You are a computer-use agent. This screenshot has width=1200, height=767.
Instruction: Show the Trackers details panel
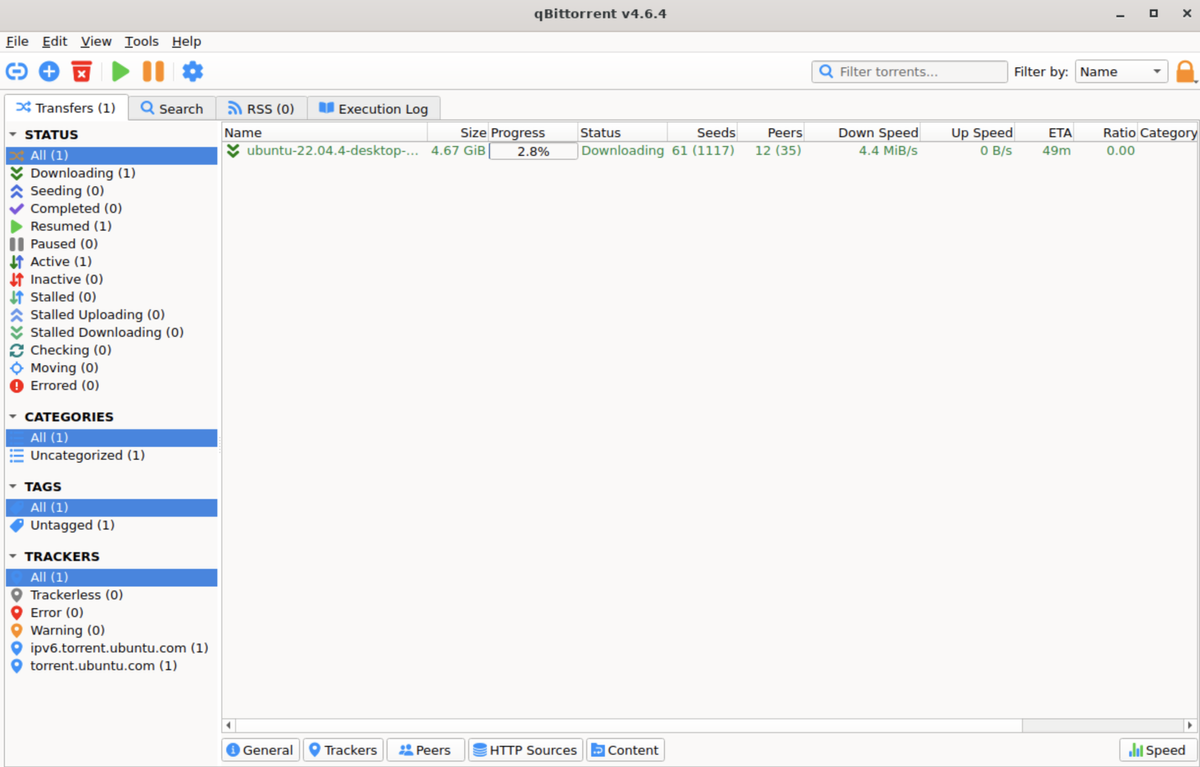pos(342,750)
